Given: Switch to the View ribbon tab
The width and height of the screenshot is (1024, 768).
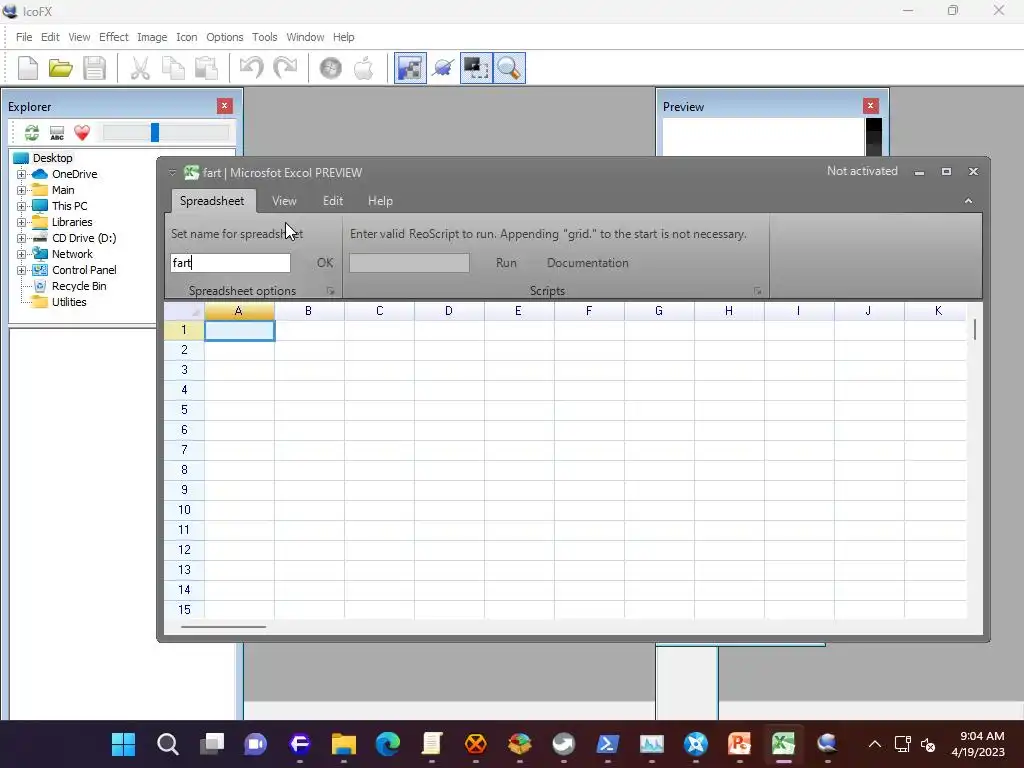Looking at the screenshot, I should point(284,201).
